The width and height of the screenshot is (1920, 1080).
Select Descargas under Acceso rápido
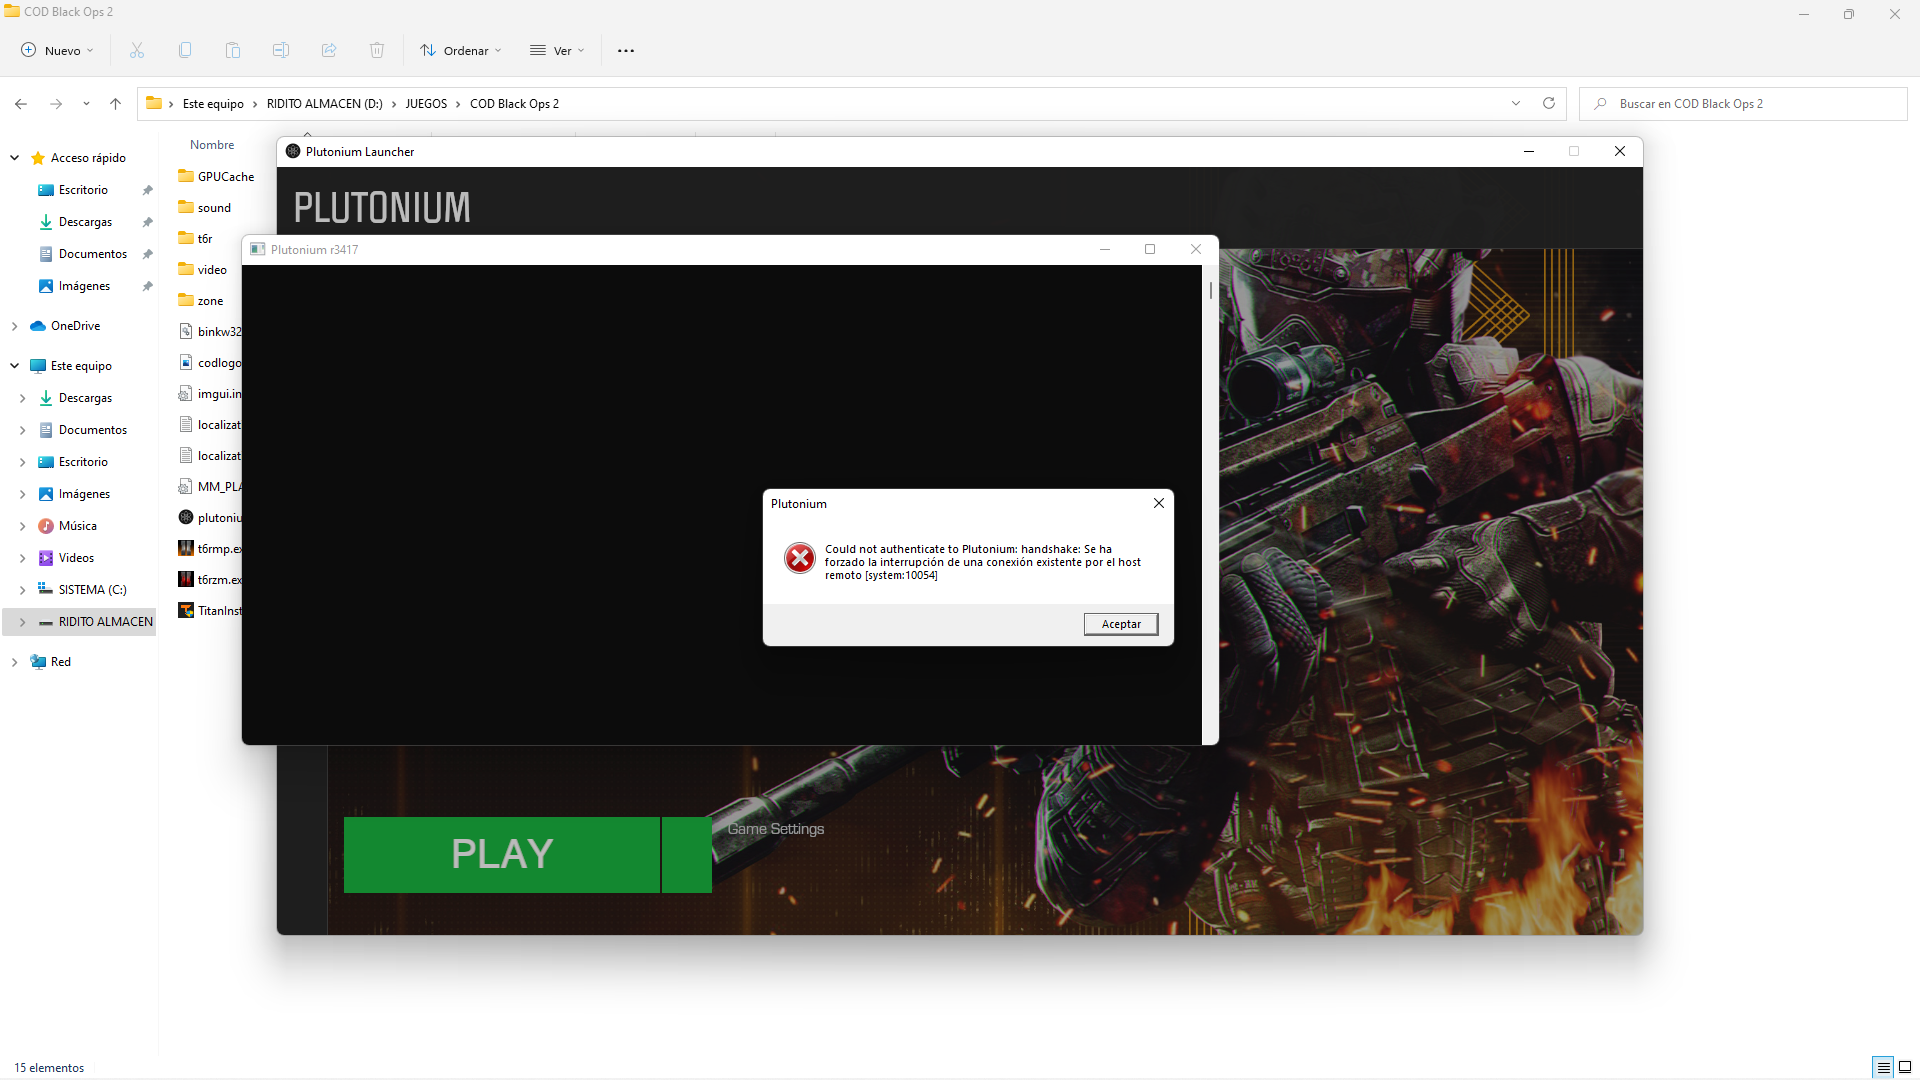[85, 222]
